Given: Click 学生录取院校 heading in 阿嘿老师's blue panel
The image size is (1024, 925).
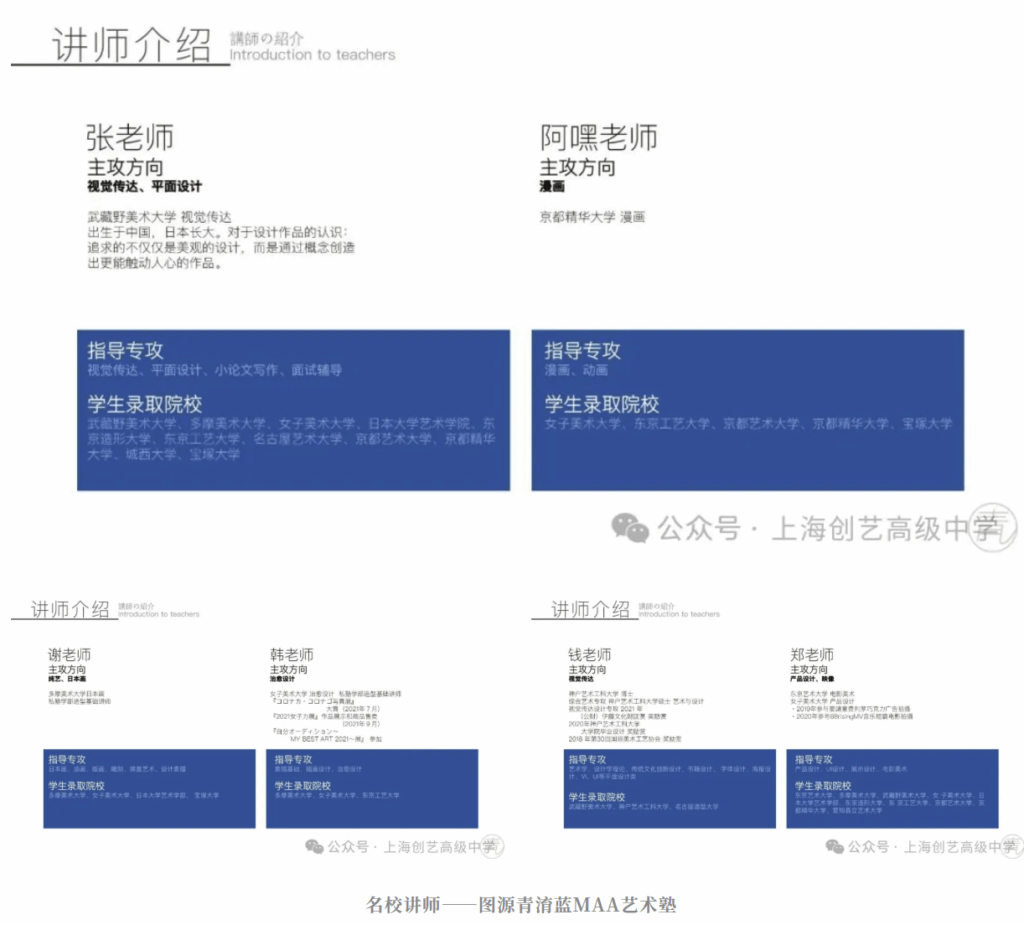Looking at the screenshot, I should coord(601,404).
